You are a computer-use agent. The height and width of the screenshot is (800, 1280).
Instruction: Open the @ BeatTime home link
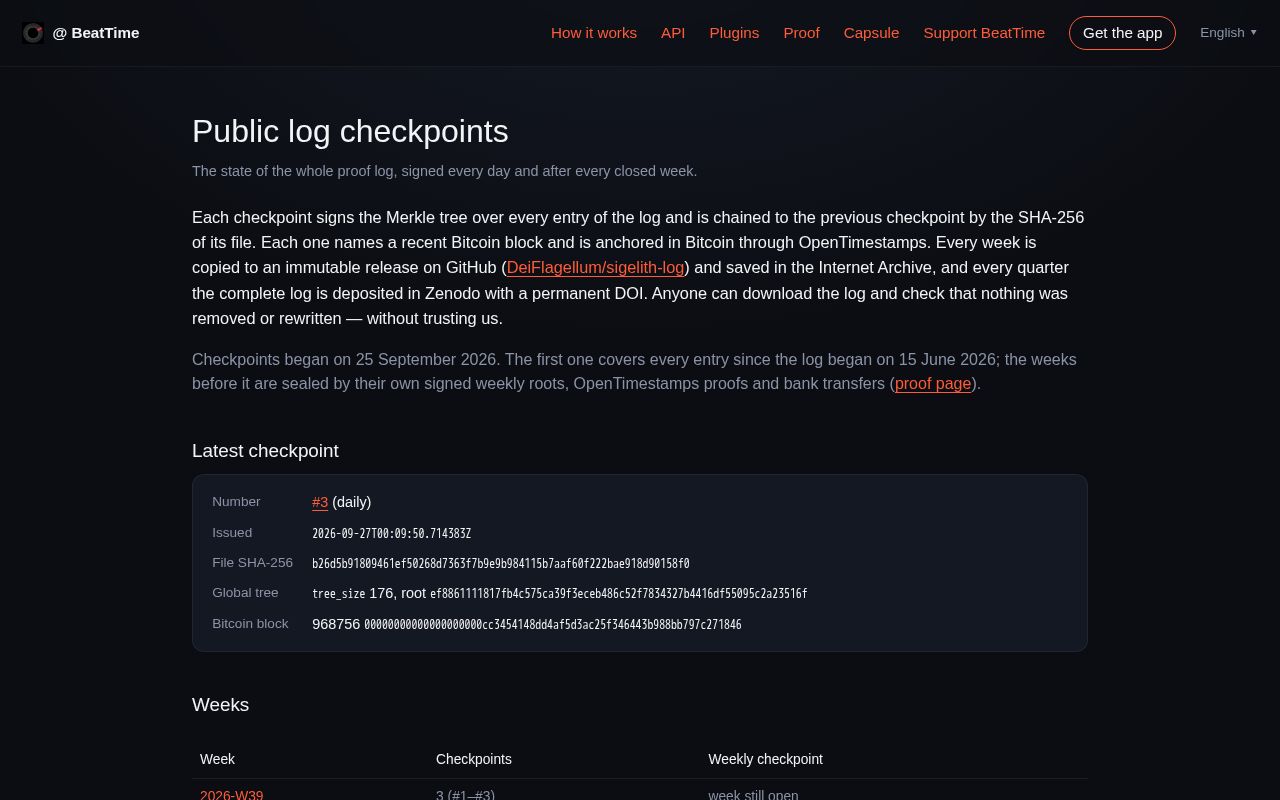pos(81,33)
